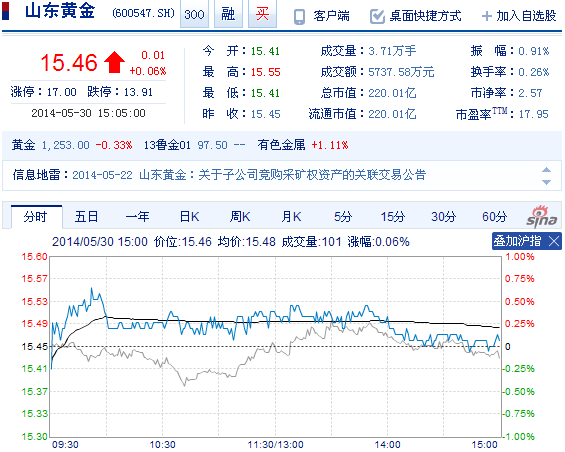Click the 黄金 commodity label
Screen dimensions: 565x452
23,145
